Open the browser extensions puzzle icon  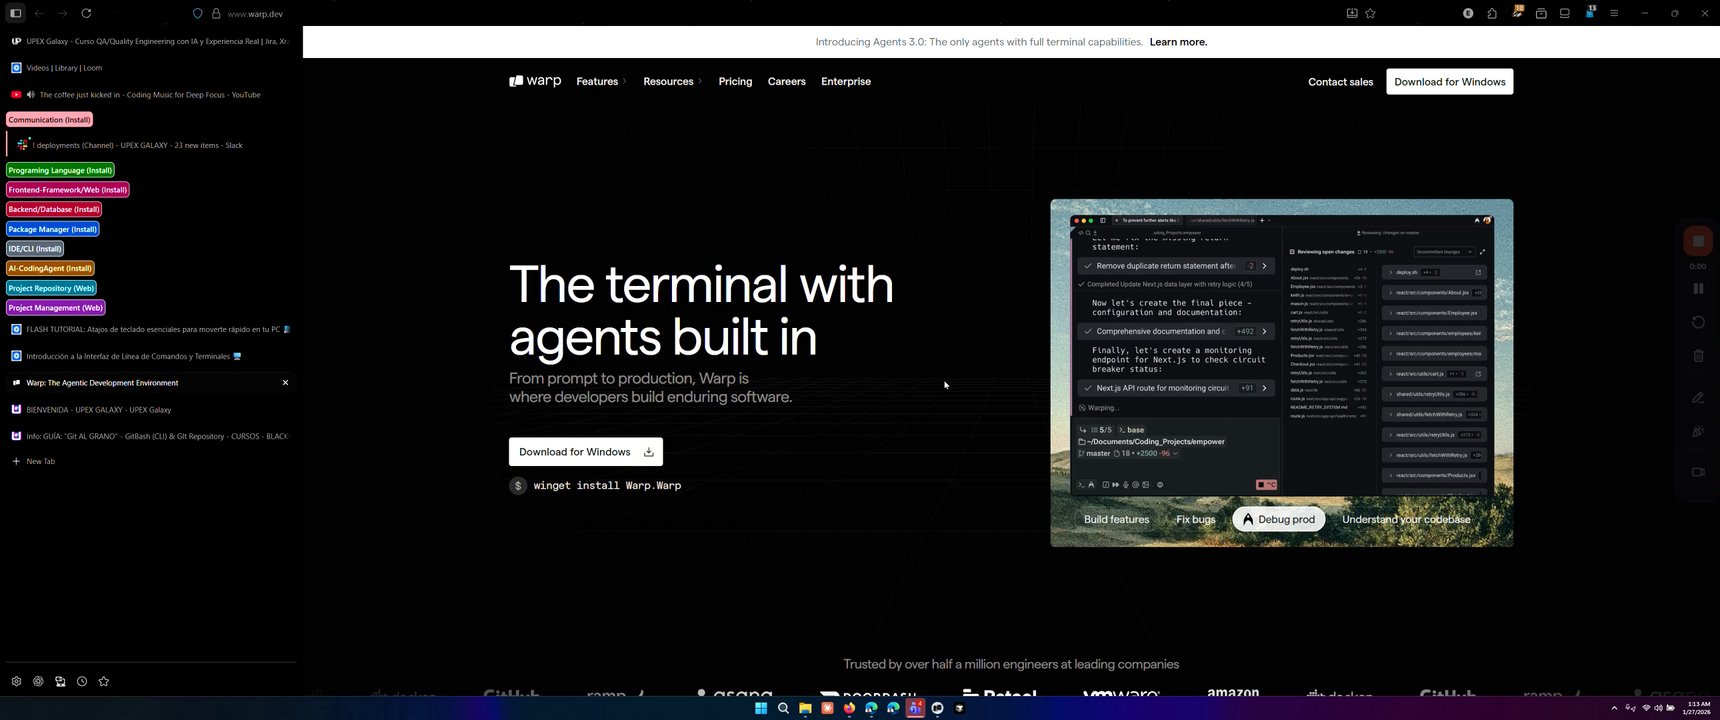[x=1492, y=13]
